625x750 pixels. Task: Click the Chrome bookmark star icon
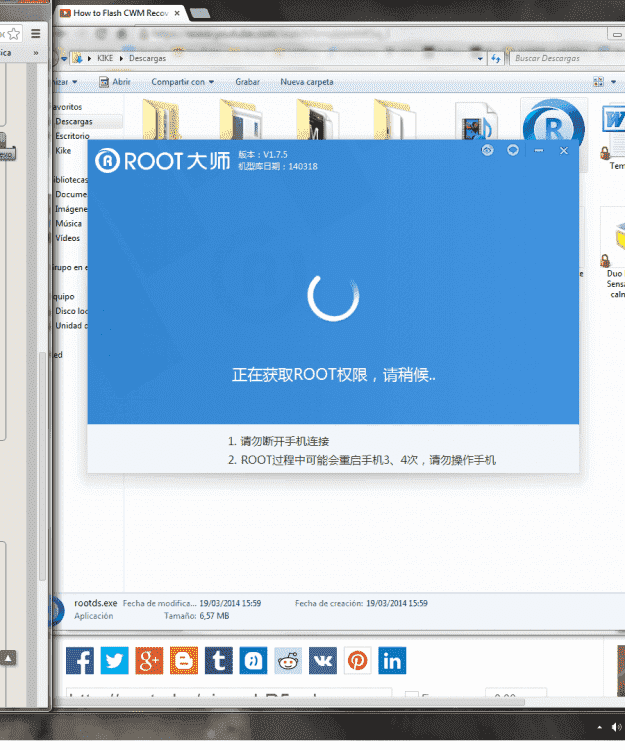[14, 34]
